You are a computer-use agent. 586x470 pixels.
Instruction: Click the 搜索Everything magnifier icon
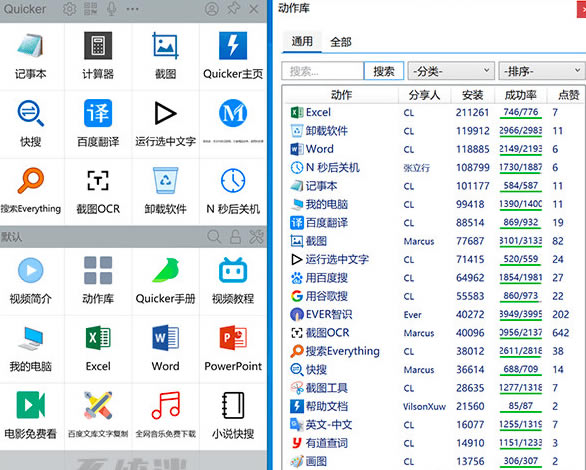(31, 181)
